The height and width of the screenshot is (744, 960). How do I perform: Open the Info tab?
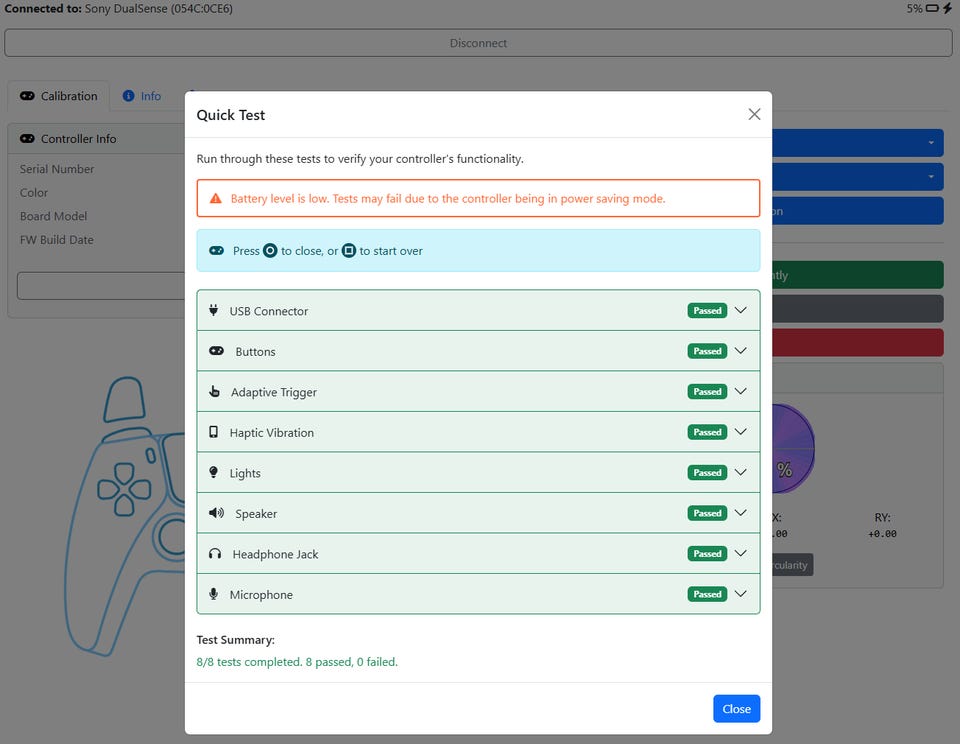142,96
